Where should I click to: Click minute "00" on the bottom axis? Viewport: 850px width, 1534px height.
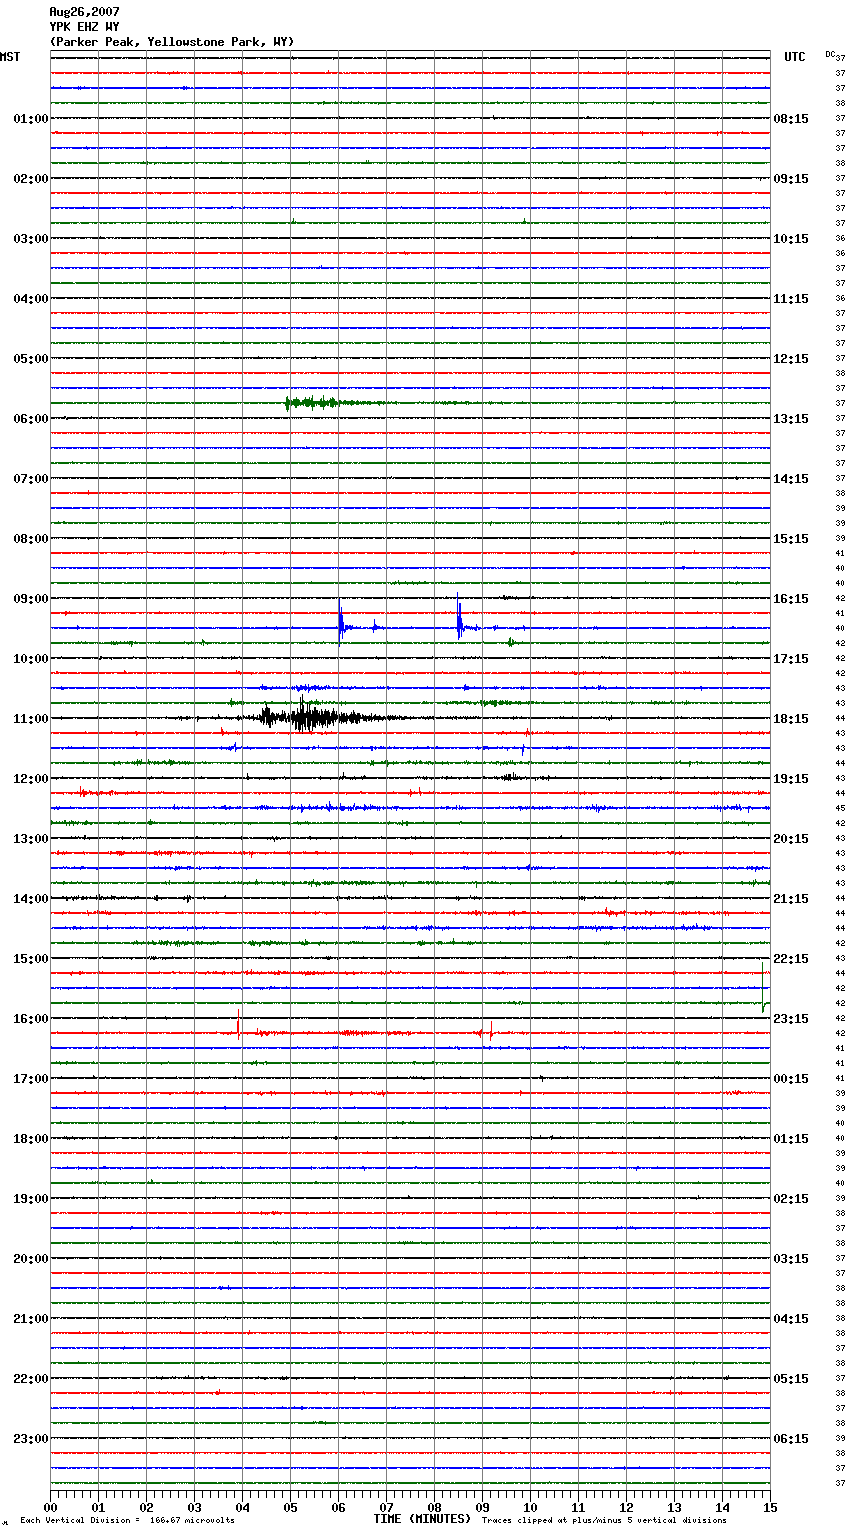point(50,1507)
